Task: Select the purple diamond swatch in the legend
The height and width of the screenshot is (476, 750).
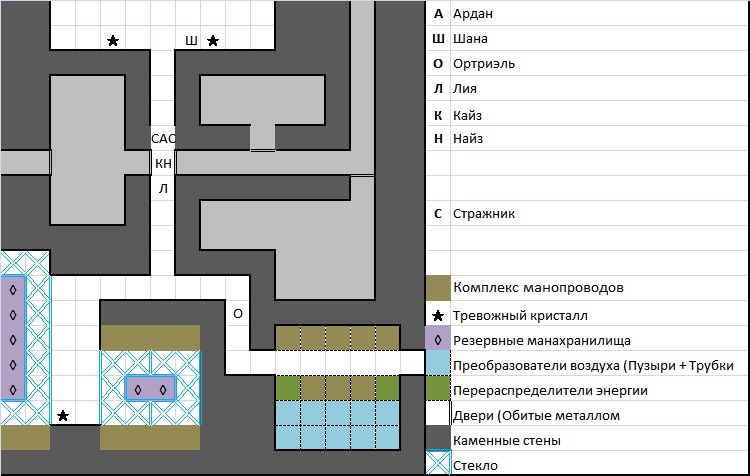Action: (438, 338)
